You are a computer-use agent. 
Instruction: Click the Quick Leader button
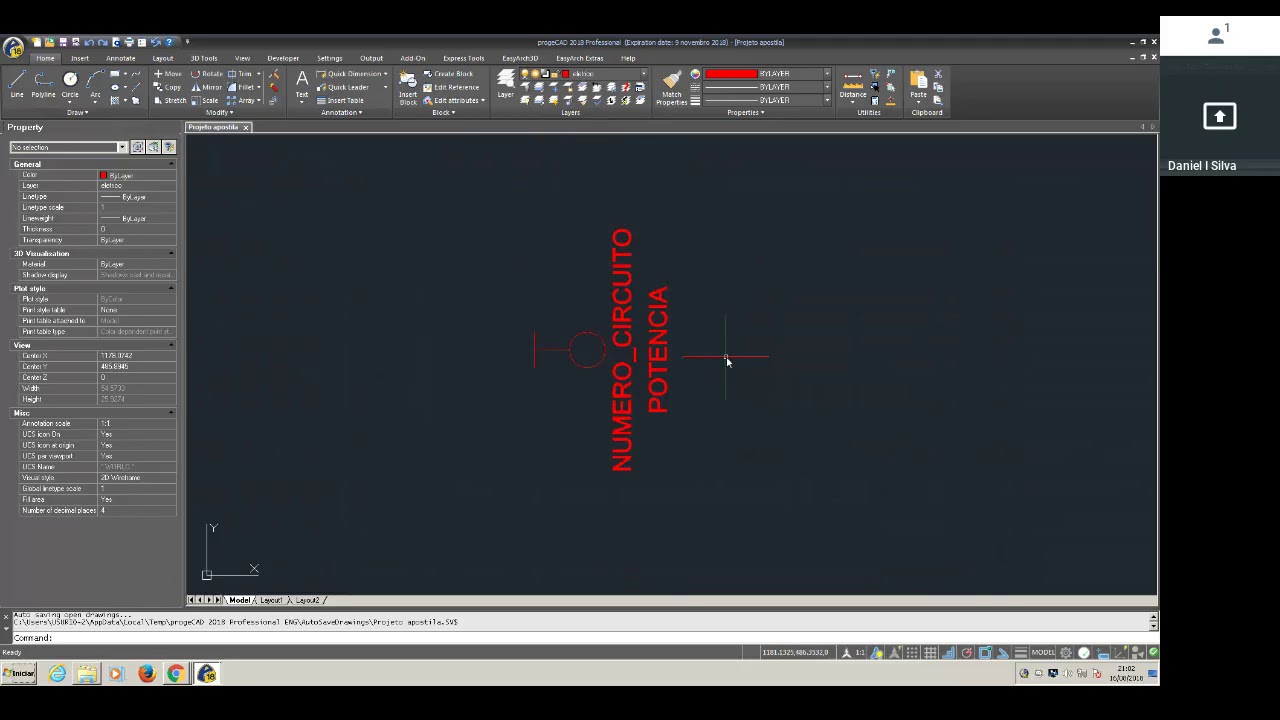[342, 87]
